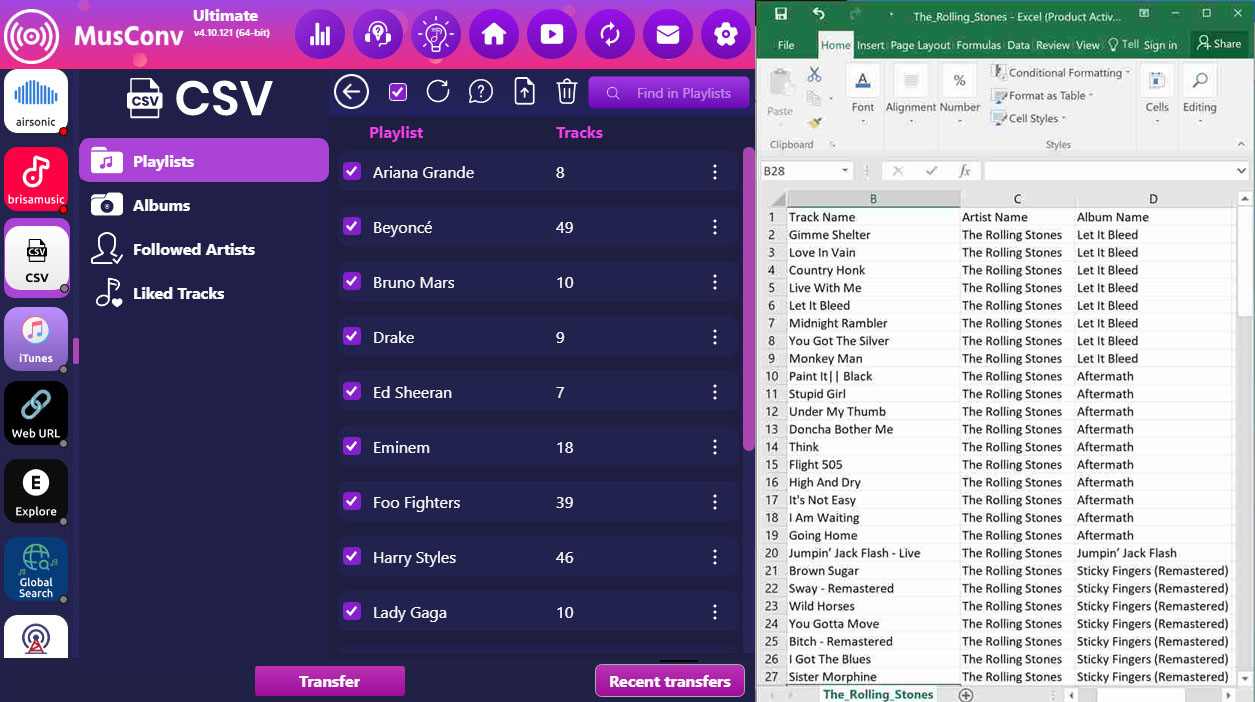The height and width of the screenshot is (702, 1255).
Task: Click the Excel formula bar input
Action: coord(1108,171)
